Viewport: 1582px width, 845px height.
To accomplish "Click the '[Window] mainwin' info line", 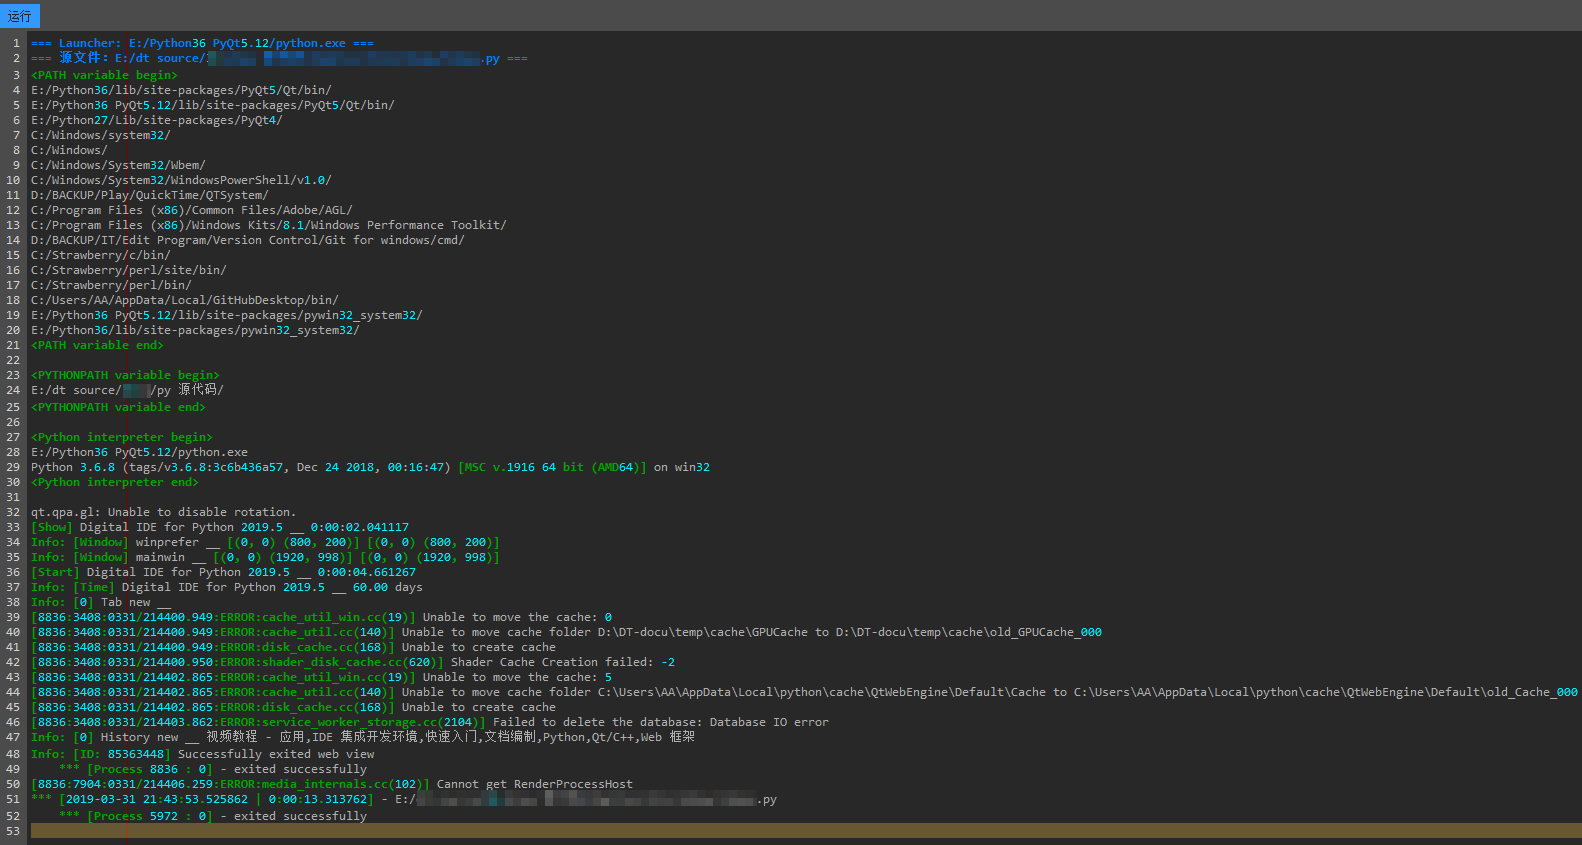I will [x=265, y=557].
